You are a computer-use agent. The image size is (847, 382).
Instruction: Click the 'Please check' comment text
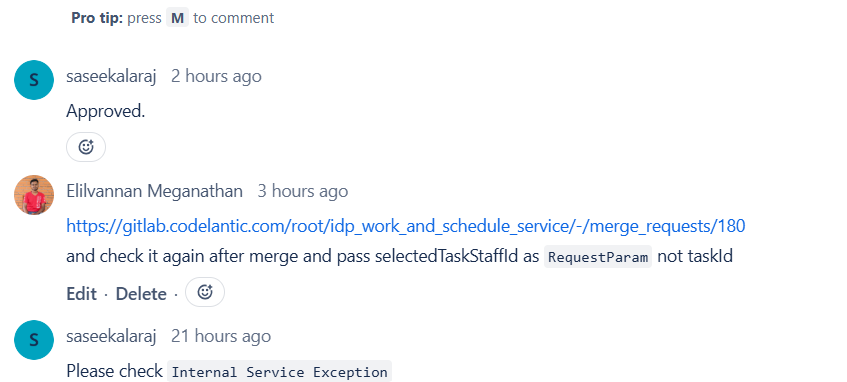[x=115, y=371]
